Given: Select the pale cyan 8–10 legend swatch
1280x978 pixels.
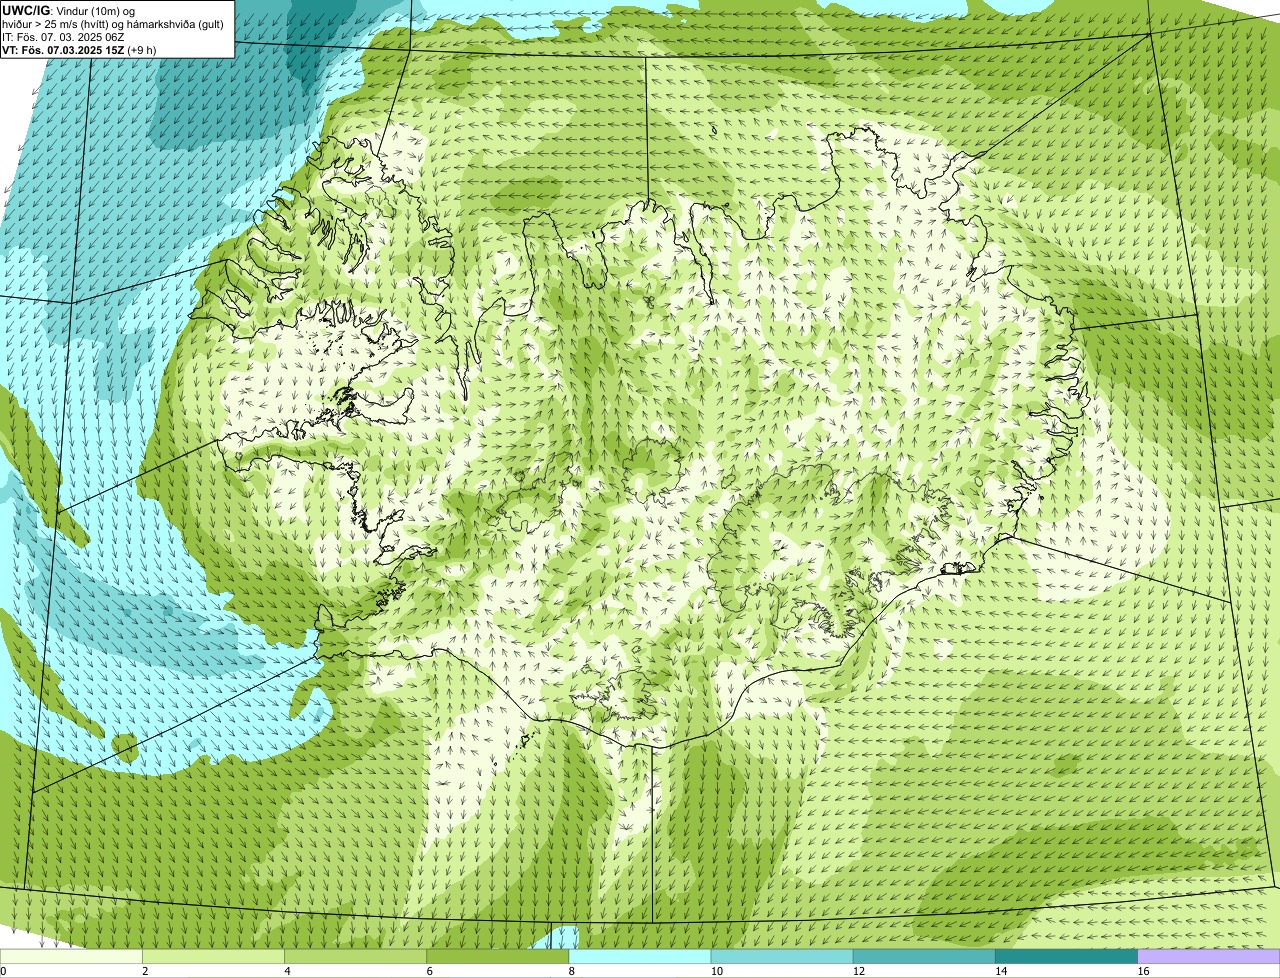Looking at the screenshot, I should click(x=640, y=957).
